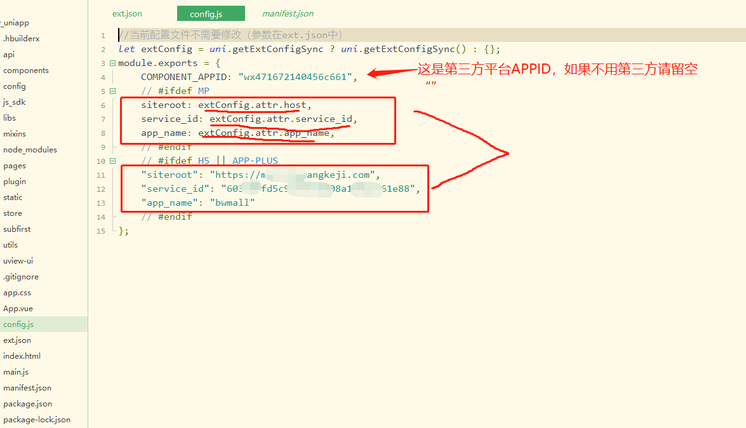Viewport: 746px width, 428px height.
Task: Open the api folder in file tree
Action: pos(9,54)
